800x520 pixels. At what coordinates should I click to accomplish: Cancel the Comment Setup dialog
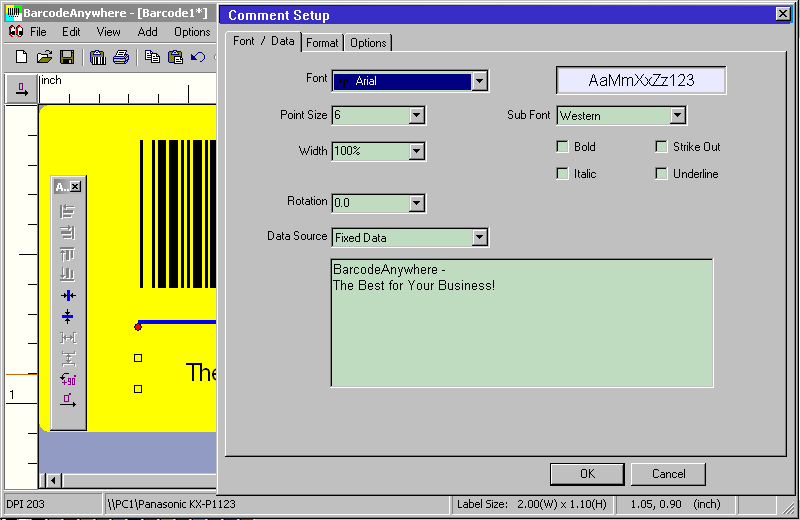tap(668, 474)
